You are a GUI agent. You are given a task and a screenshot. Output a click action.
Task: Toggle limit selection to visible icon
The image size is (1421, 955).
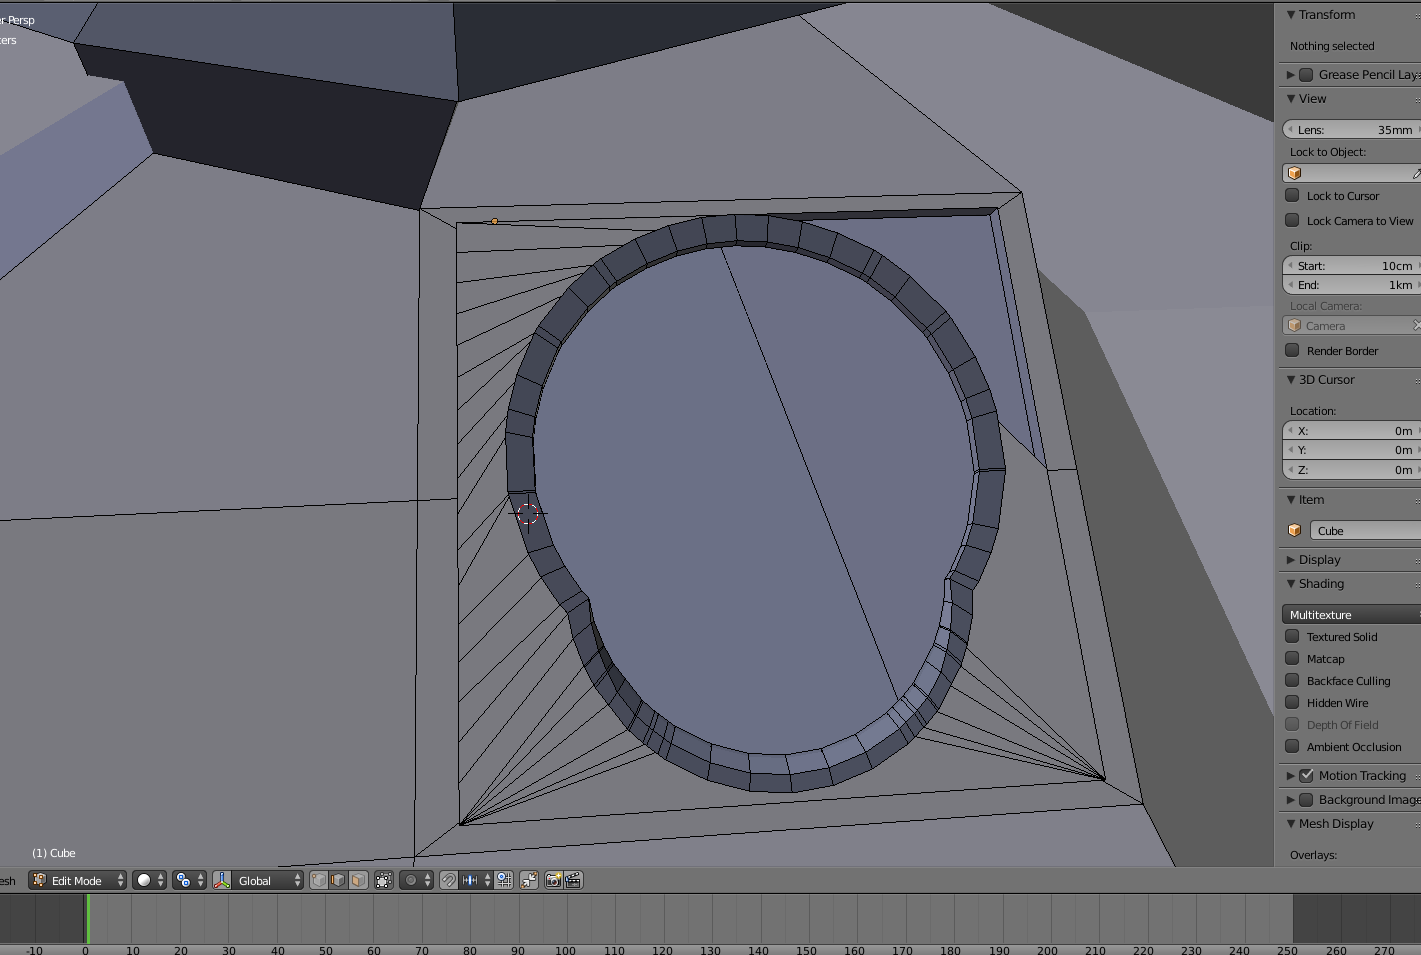(384, 880)
